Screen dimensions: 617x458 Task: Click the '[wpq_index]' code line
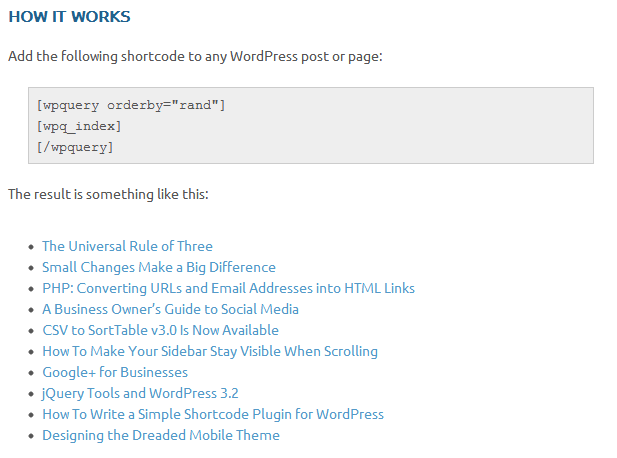(78, 126)
